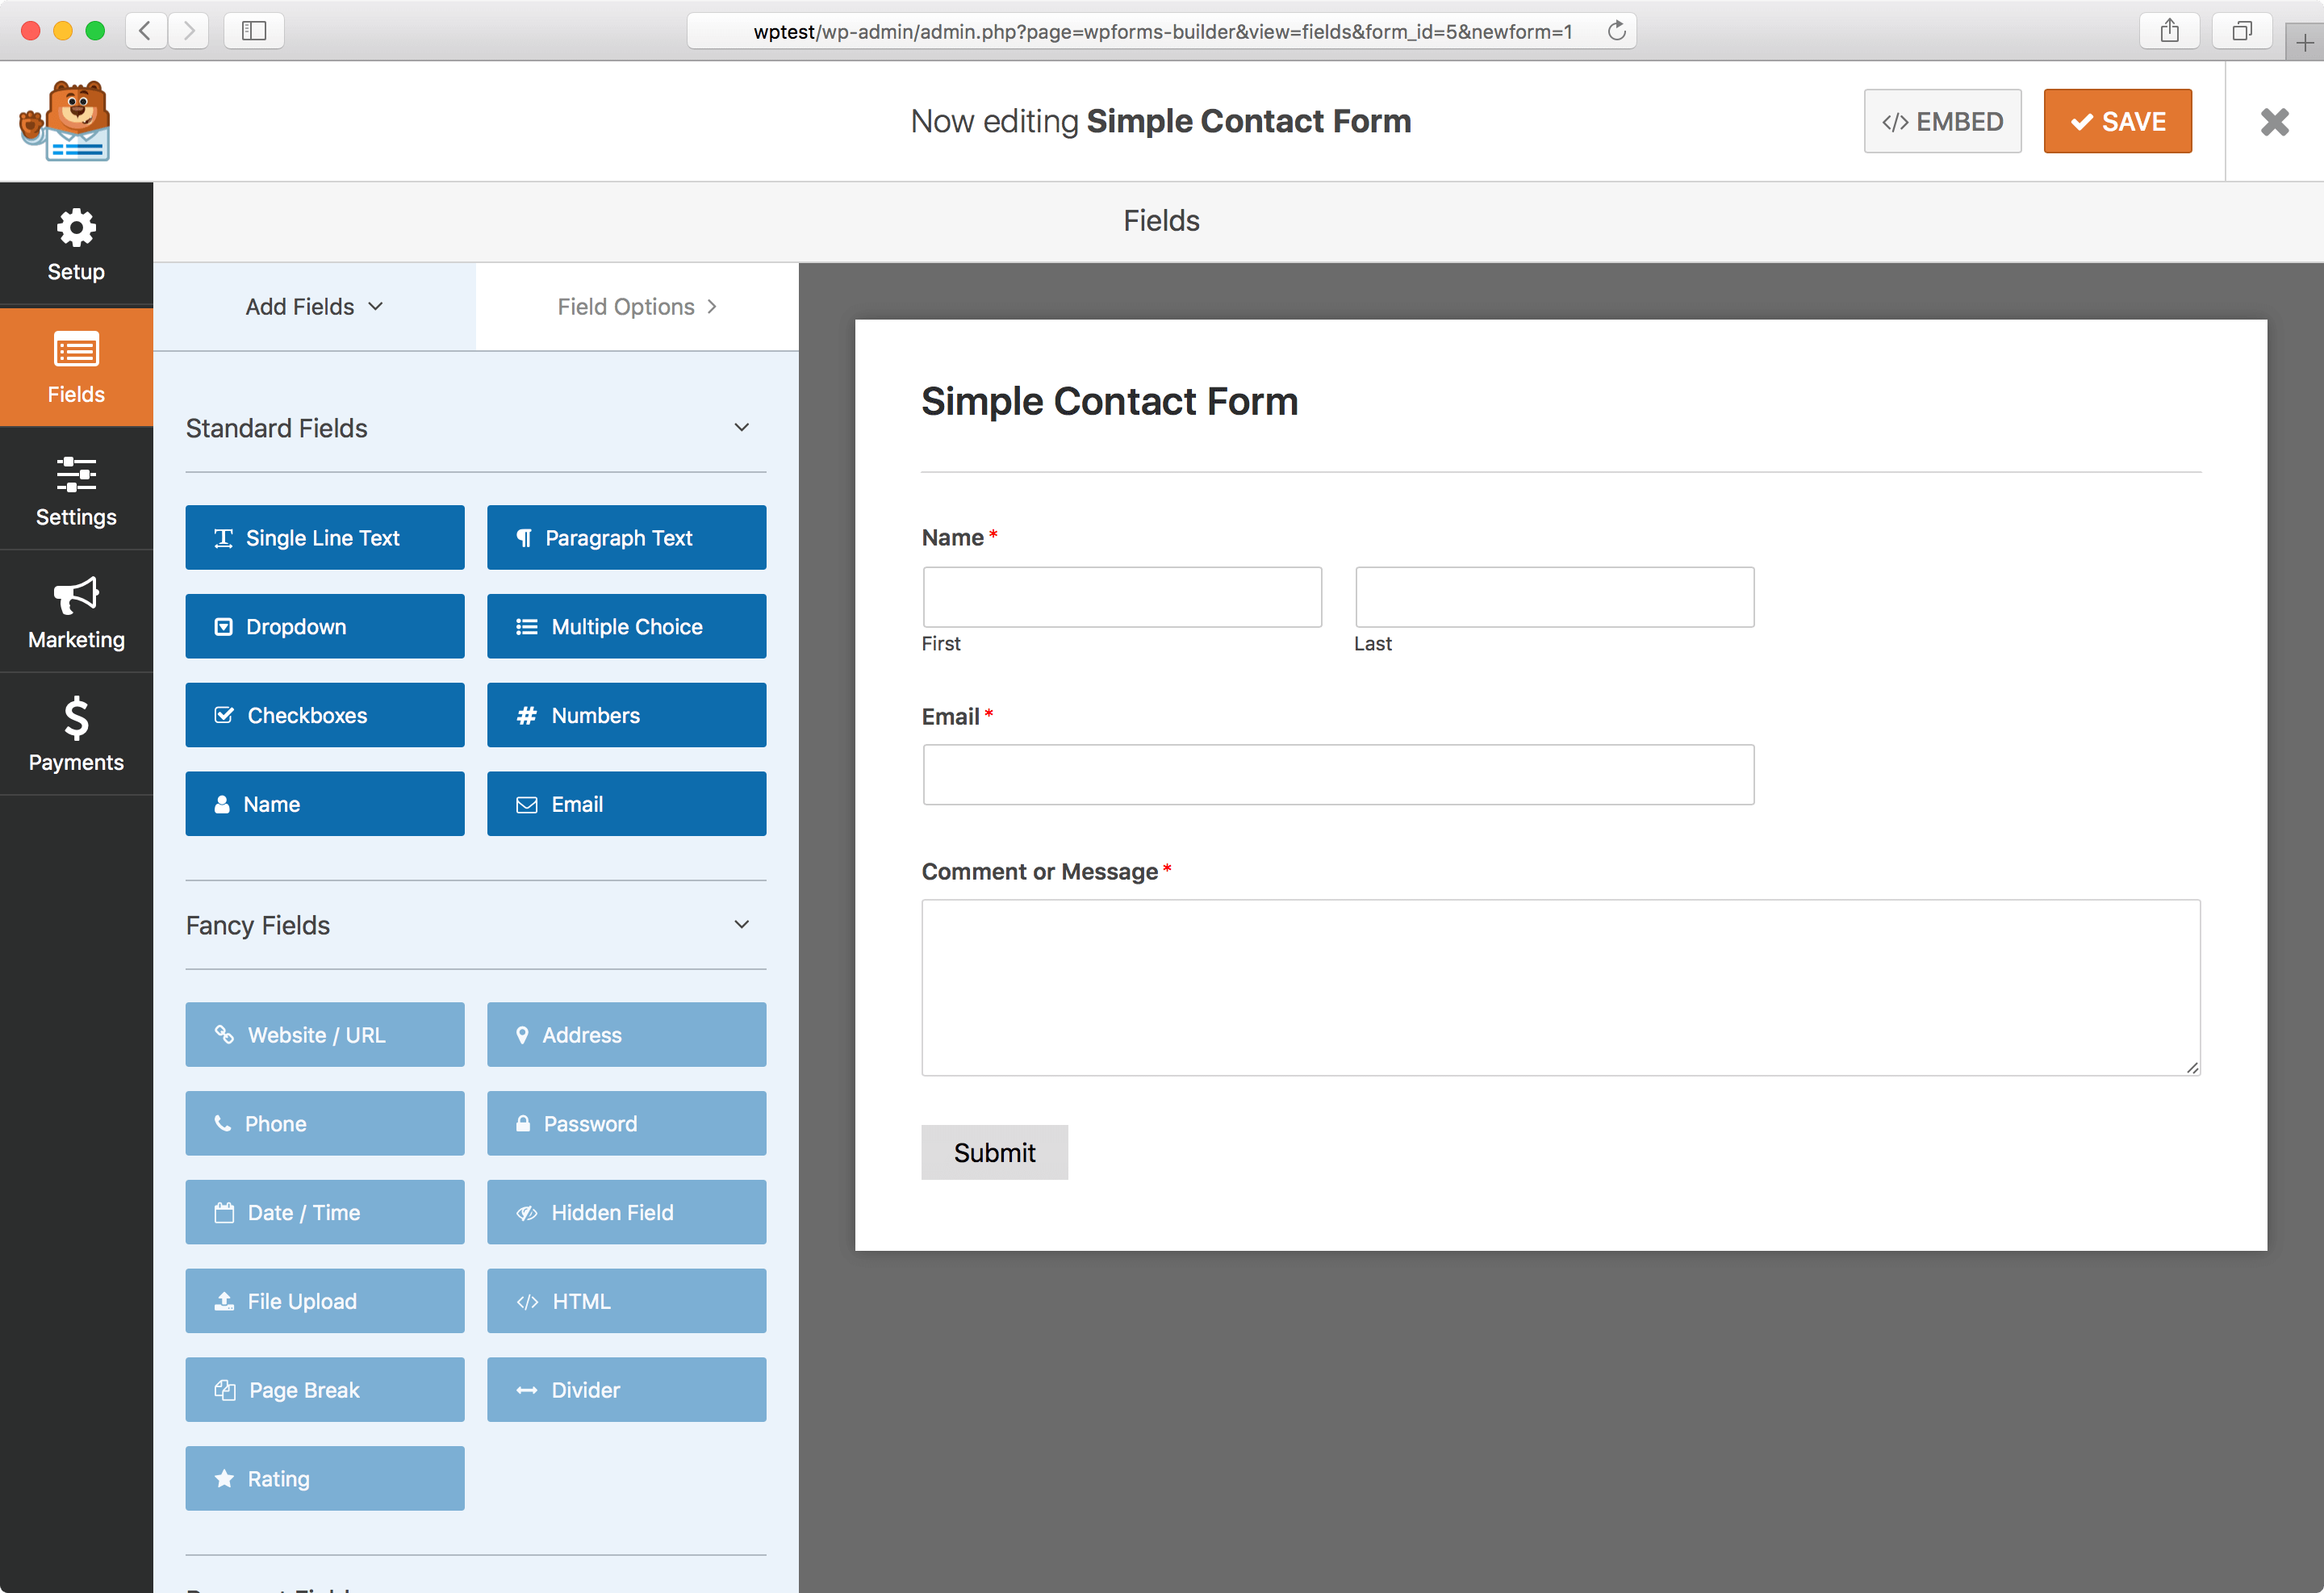2324x1593 pixels.
Task: Close the form builder with X
Action: click(2274, 122)
